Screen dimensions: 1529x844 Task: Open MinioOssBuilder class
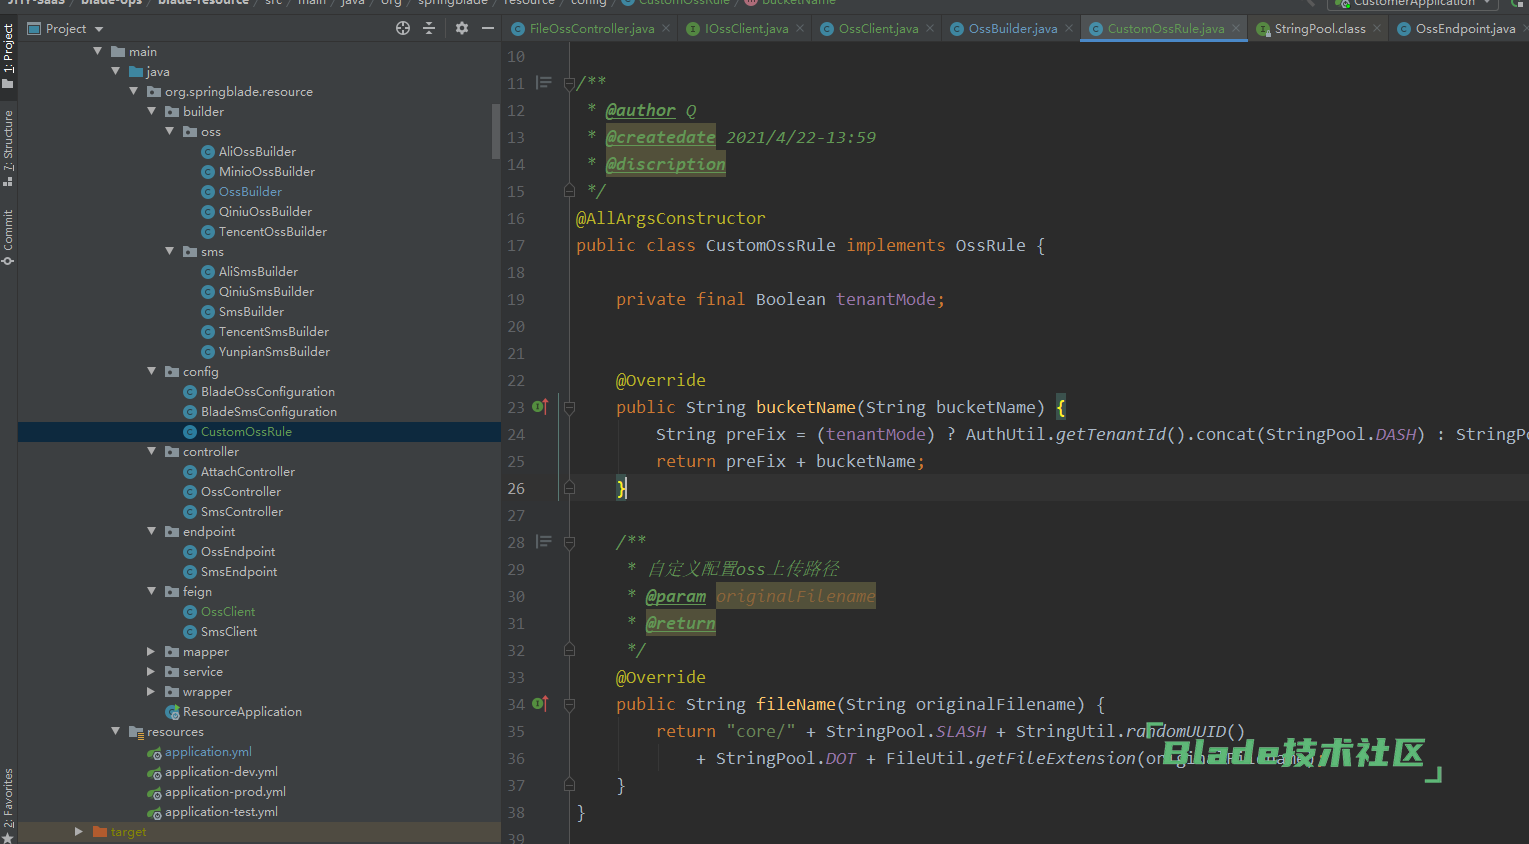pos(267,171)
